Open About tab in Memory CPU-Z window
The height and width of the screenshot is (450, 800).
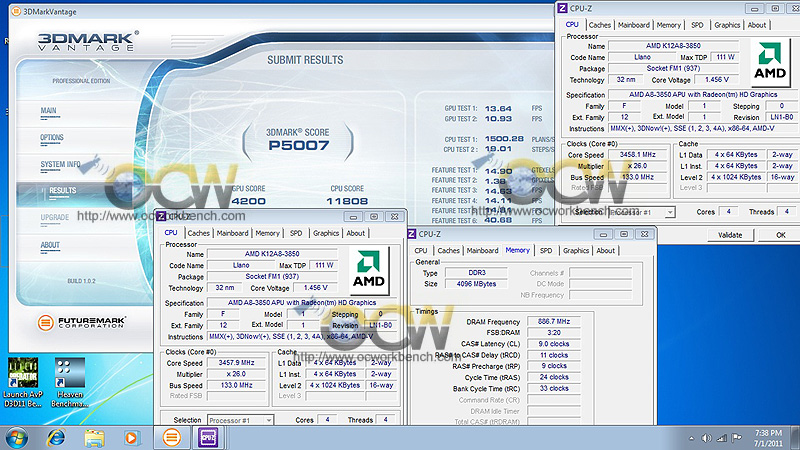point(606,251)
